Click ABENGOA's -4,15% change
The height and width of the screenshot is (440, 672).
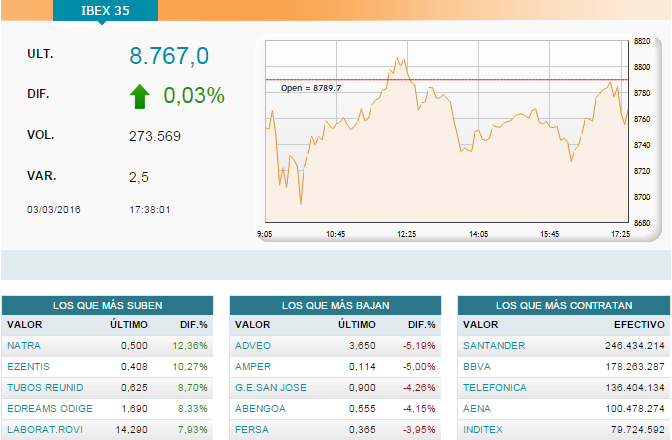coord(419,408)
